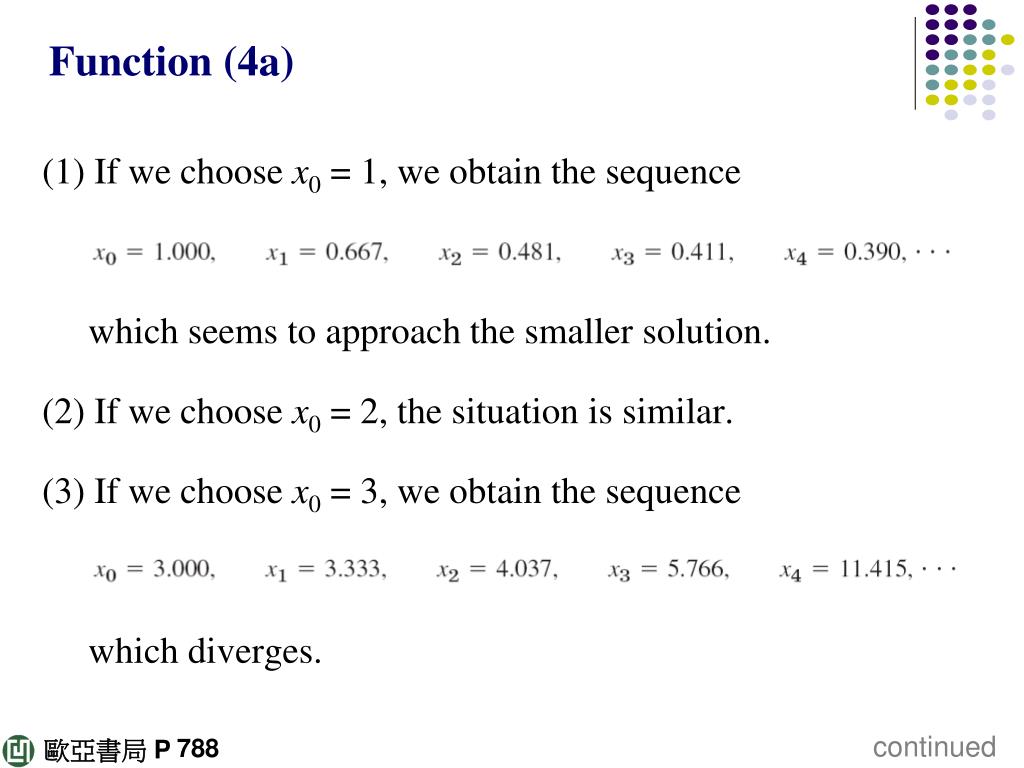
Task: Click the "which diverges." sentence
Action: point(205,652)
